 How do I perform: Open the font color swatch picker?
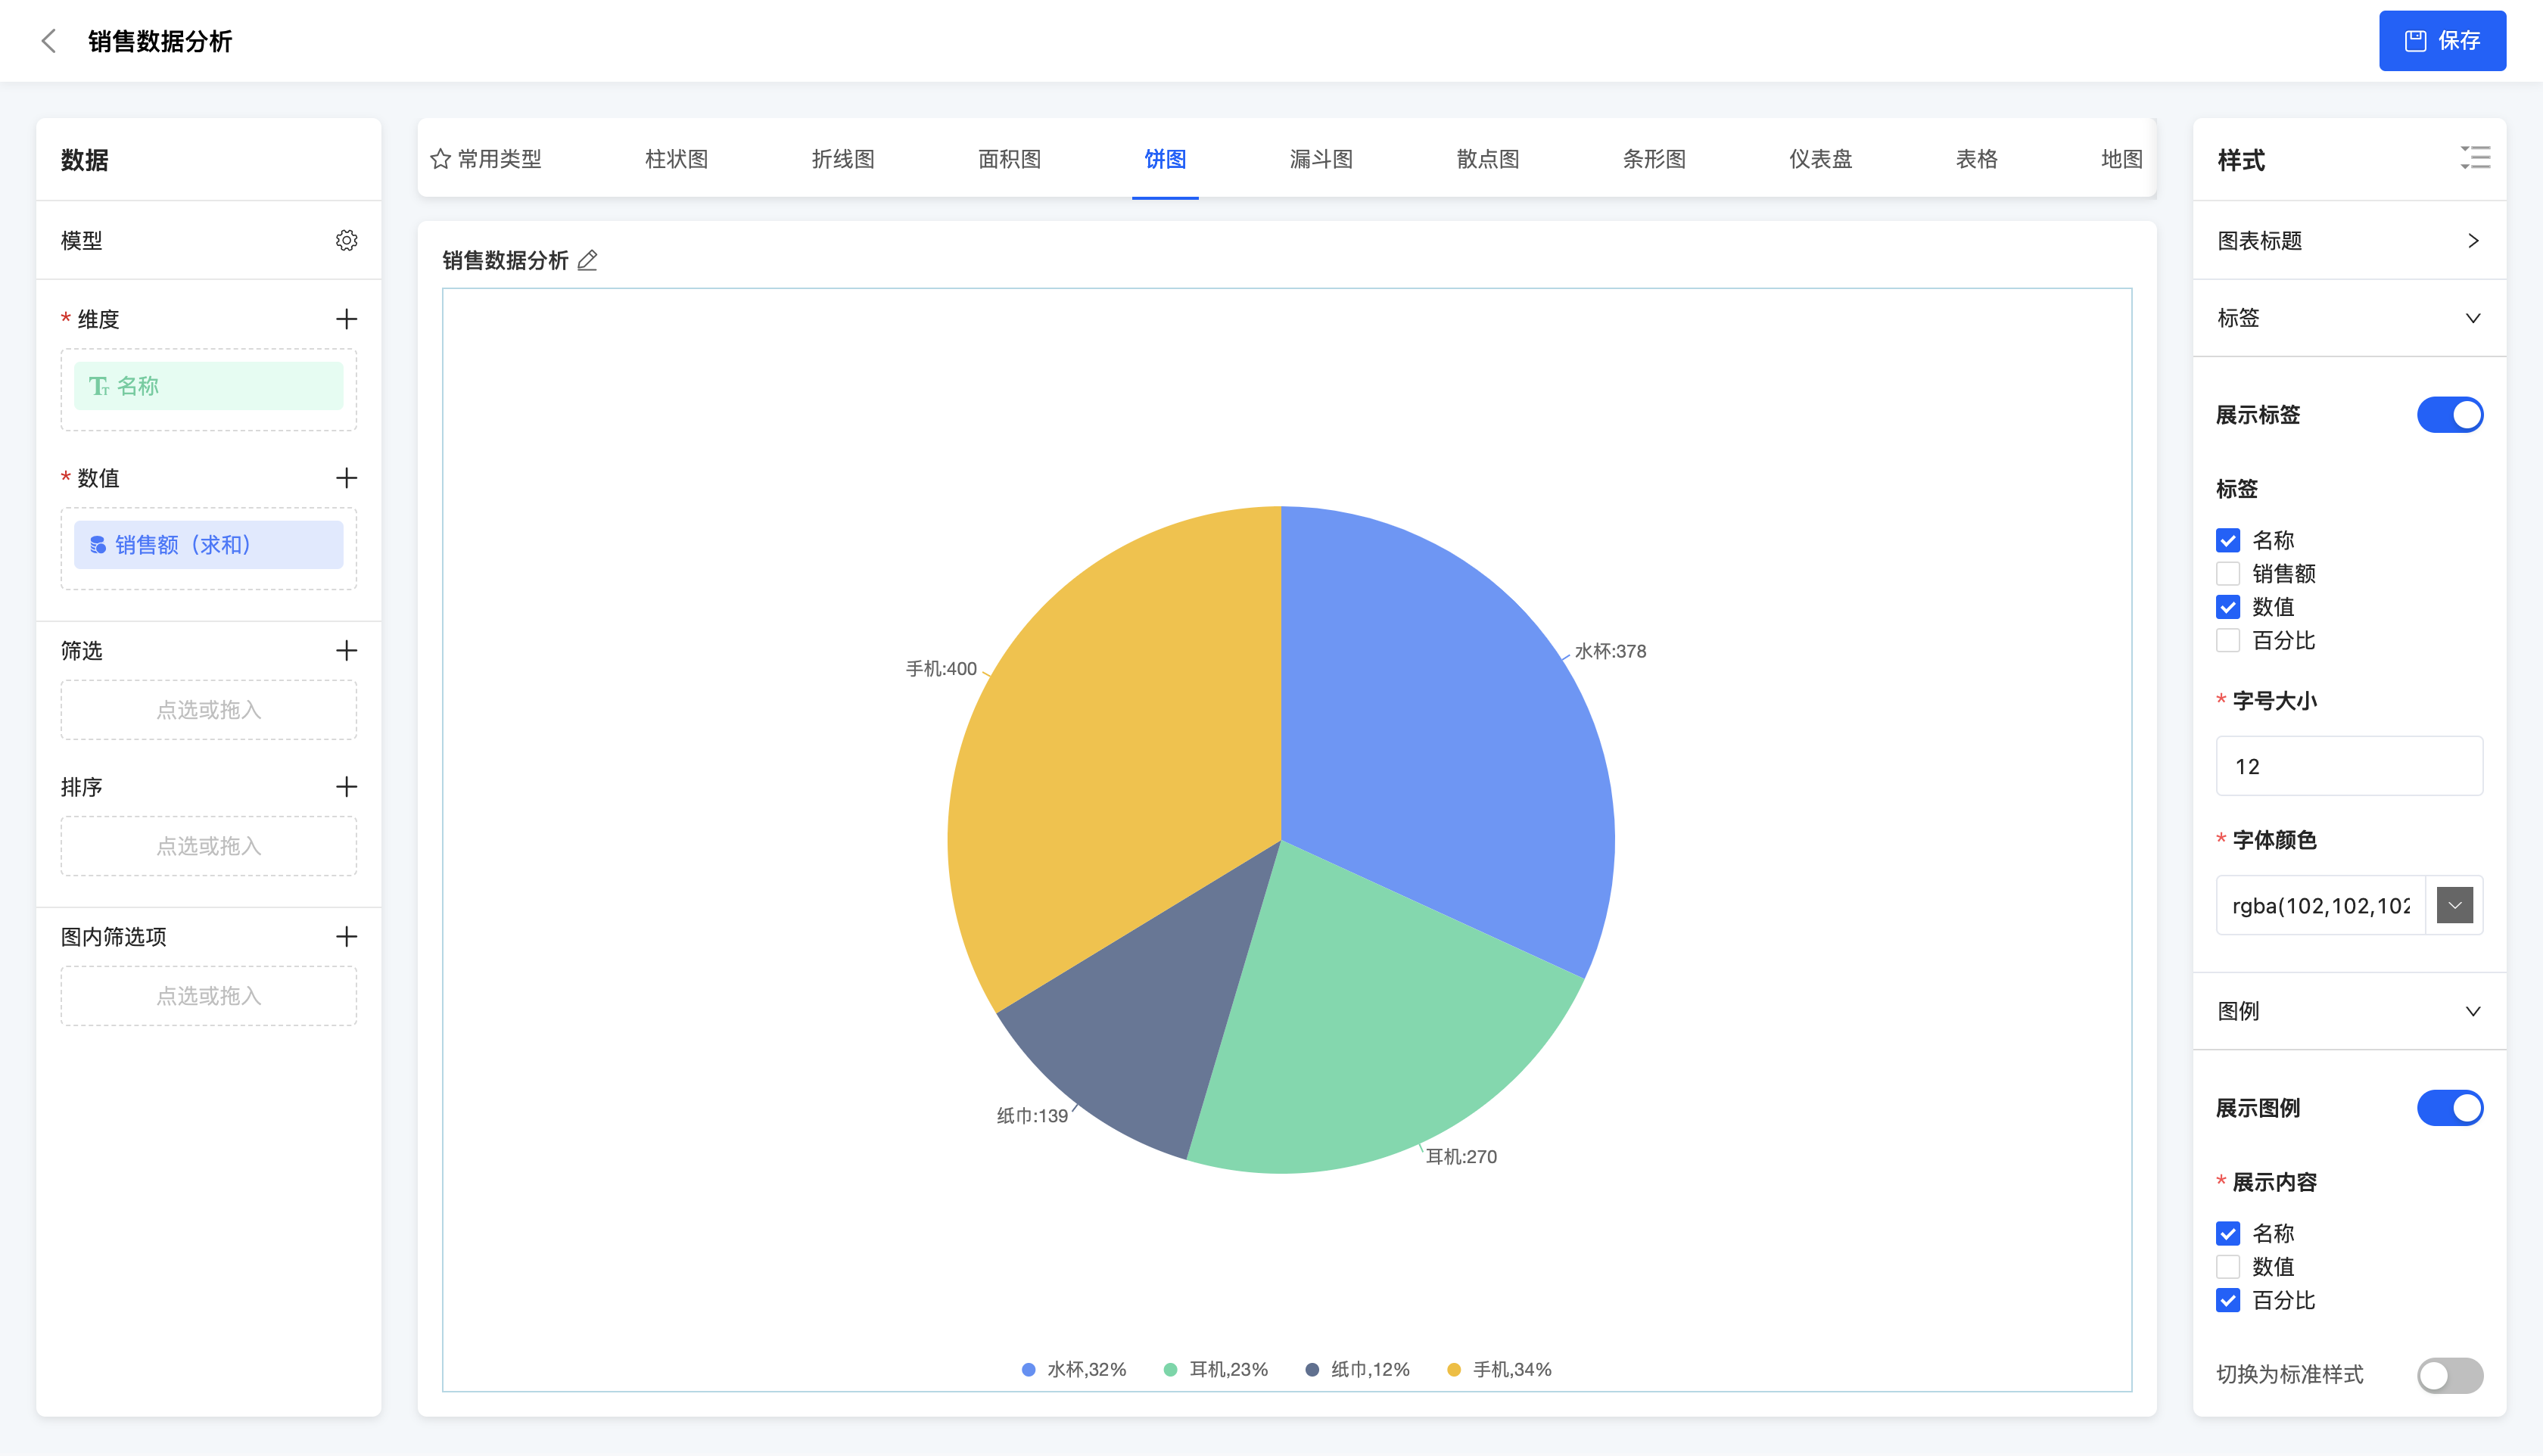2454,906
